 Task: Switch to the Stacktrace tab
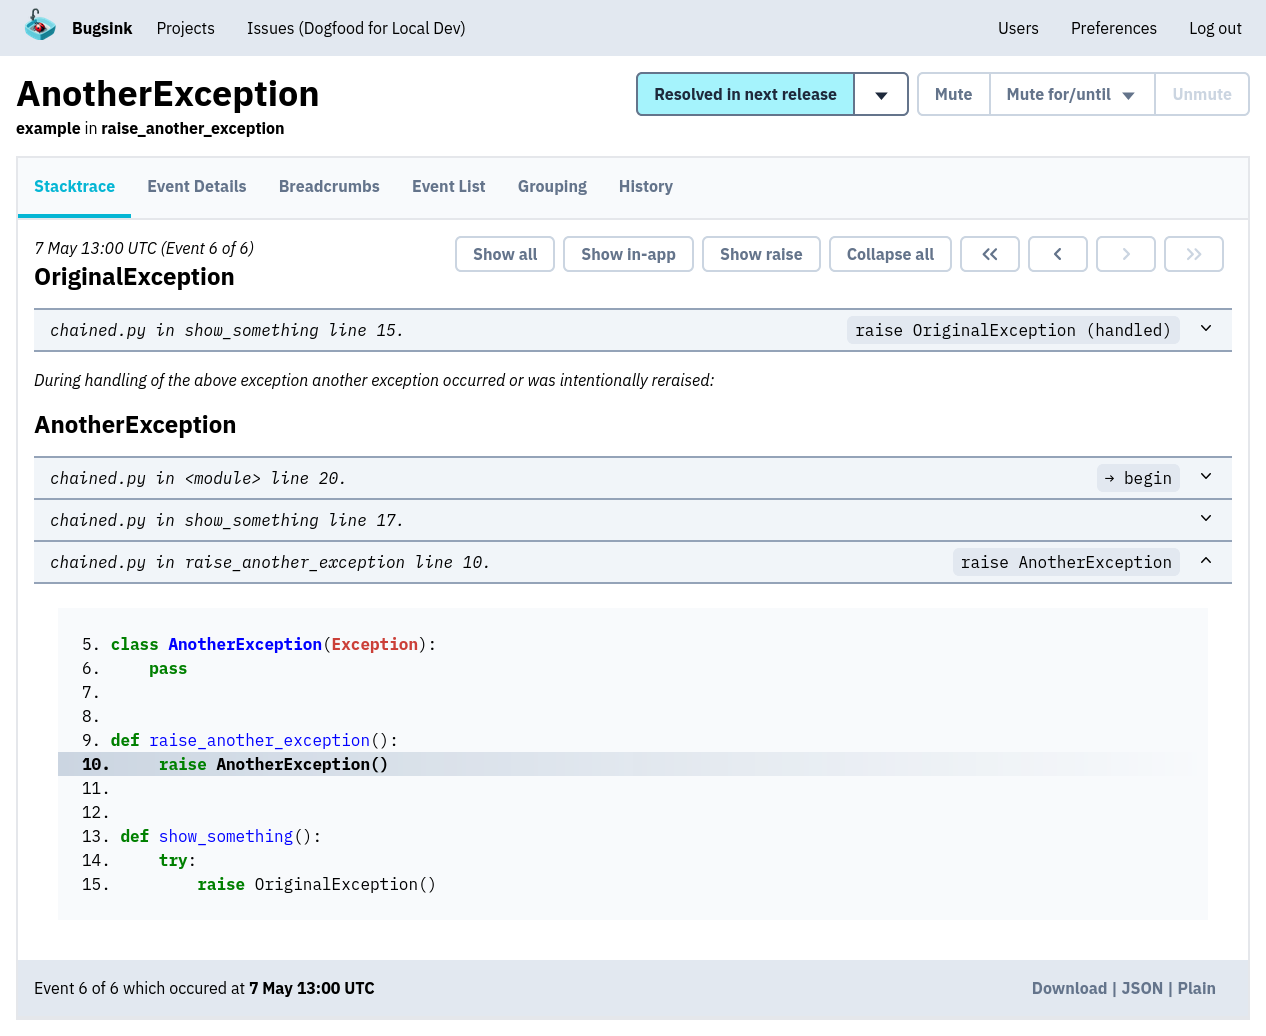click(x=74, y=186)
